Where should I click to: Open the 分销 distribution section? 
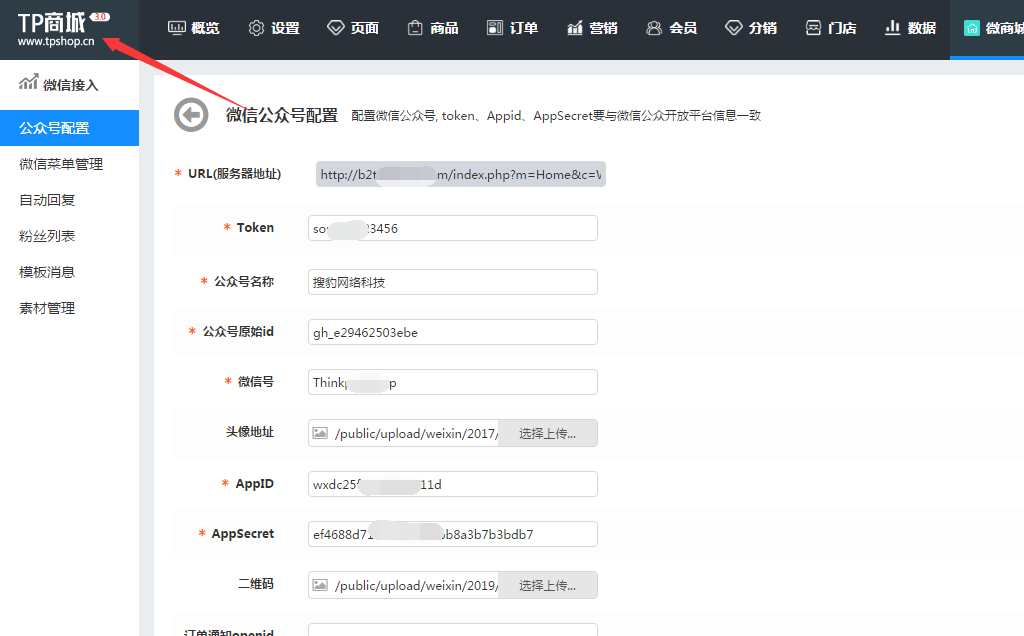pyautogui.click(x=751, y=28)
